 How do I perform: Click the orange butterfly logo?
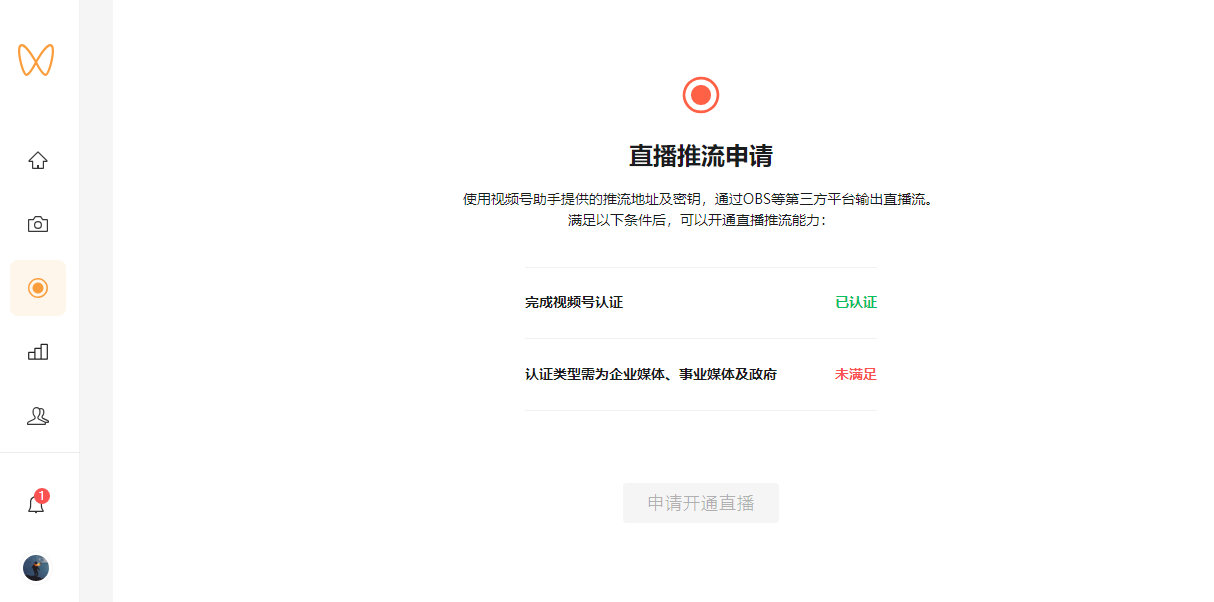(x=36, y=60)
